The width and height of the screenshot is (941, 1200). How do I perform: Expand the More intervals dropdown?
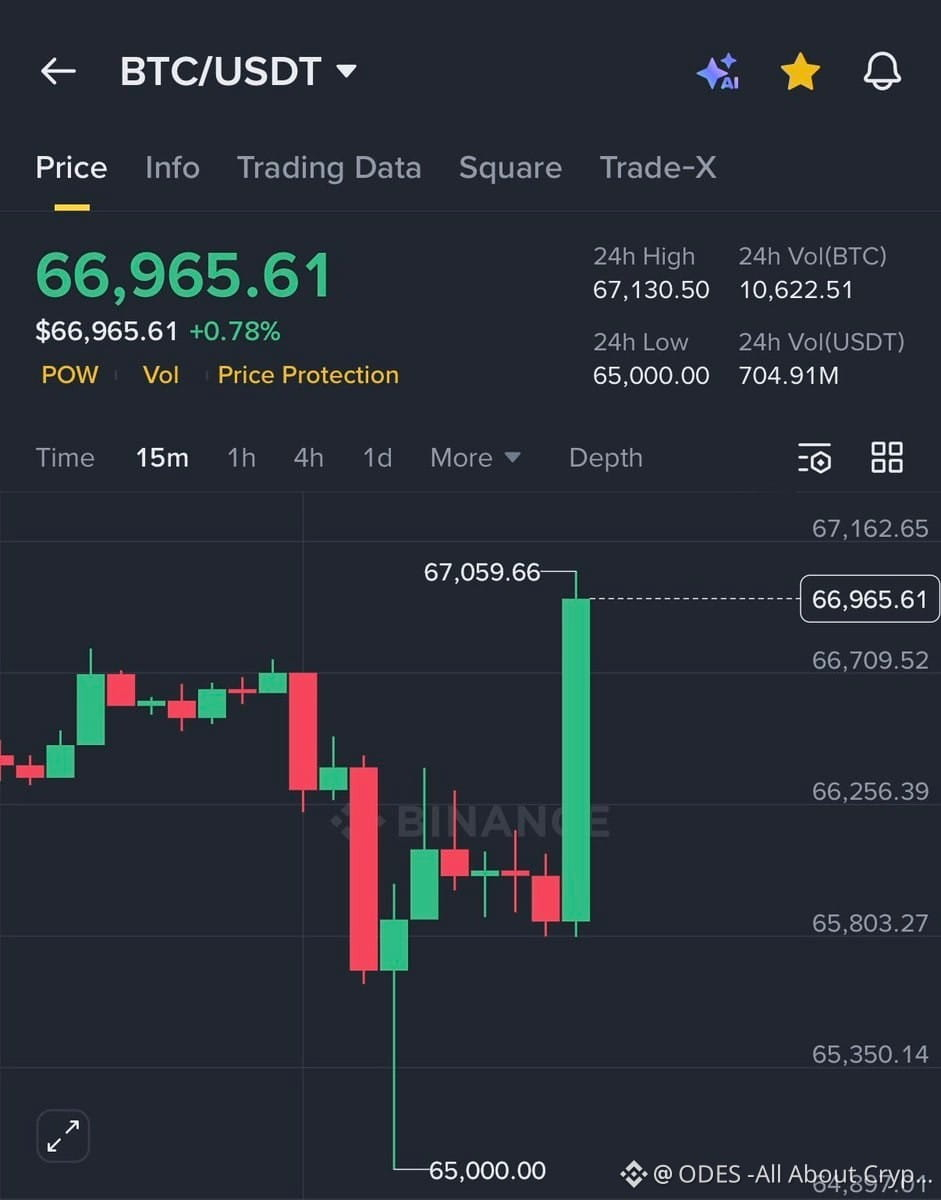click(475, 458)
